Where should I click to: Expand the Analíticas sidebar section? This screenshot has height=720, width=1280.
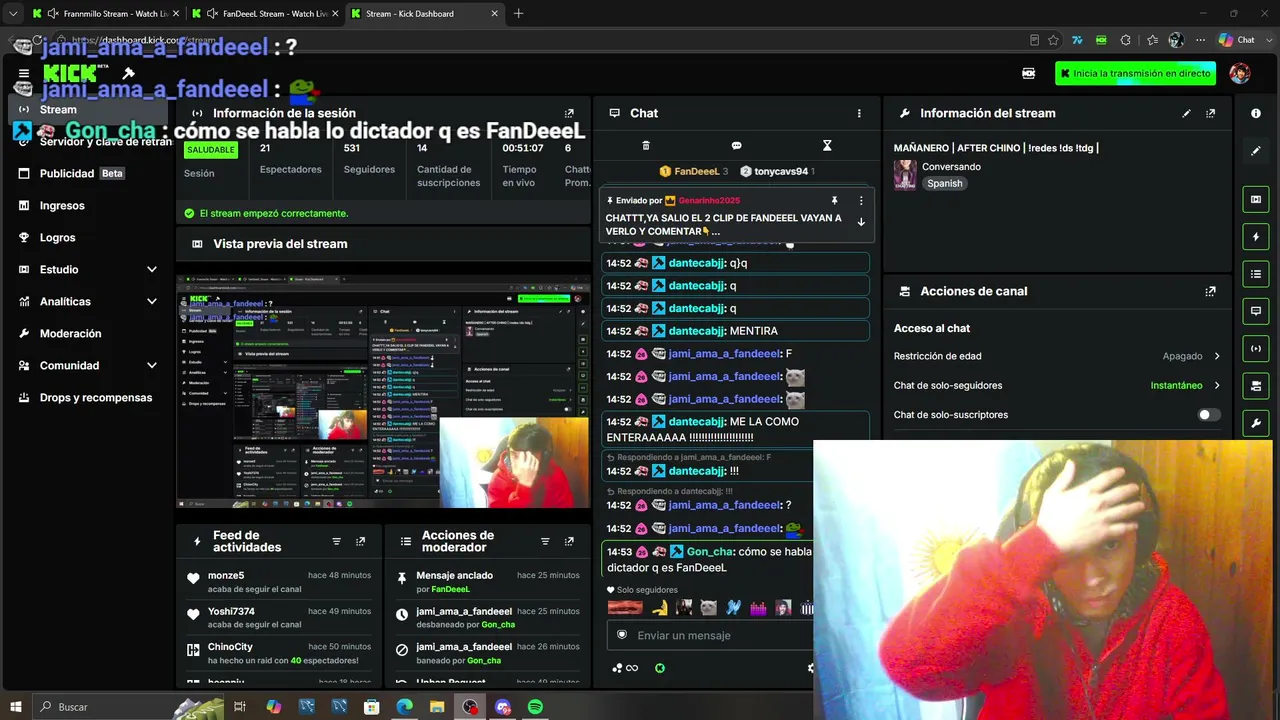point(152,302)
